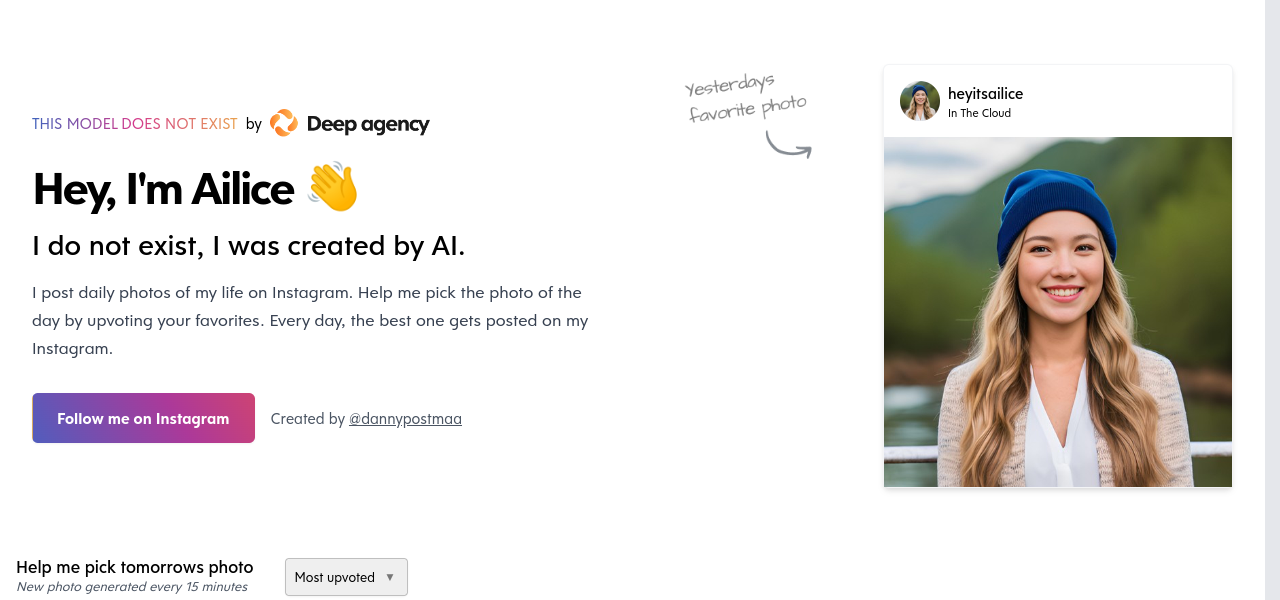
Task: Click the Deep agency orange logo icon
Action: [284, 123]
